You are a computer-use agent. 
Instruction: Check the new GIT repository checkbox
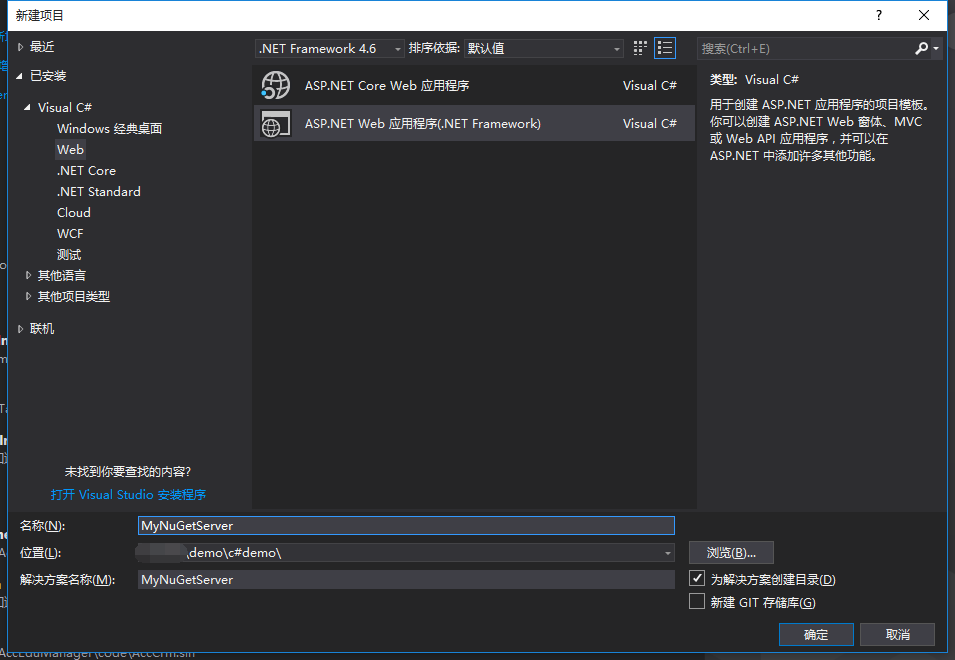tap(697, 602)
